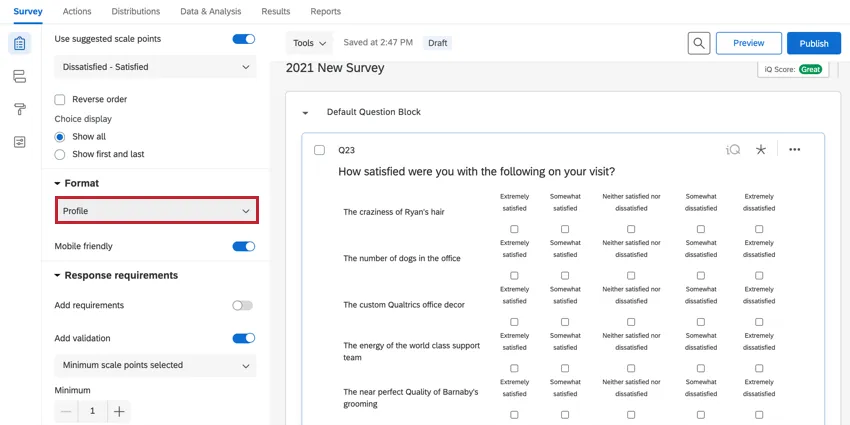Open the survey builder clipboard icon
The width and height of the screenshot is (850, 425).
(x=19, y=44)
